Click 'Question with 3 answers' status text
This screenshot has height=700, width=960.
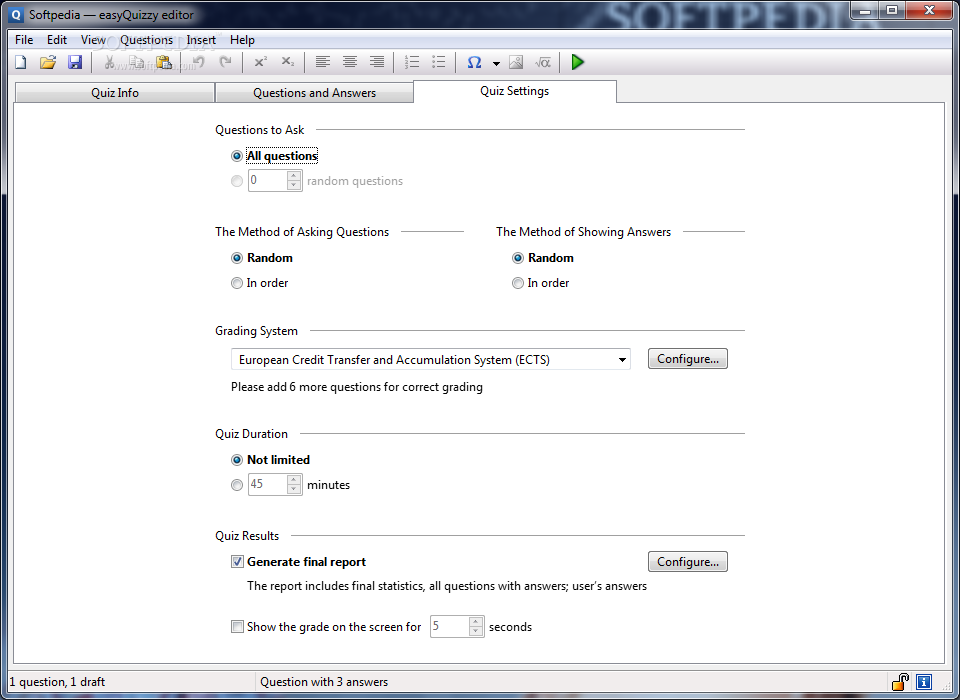324,682
